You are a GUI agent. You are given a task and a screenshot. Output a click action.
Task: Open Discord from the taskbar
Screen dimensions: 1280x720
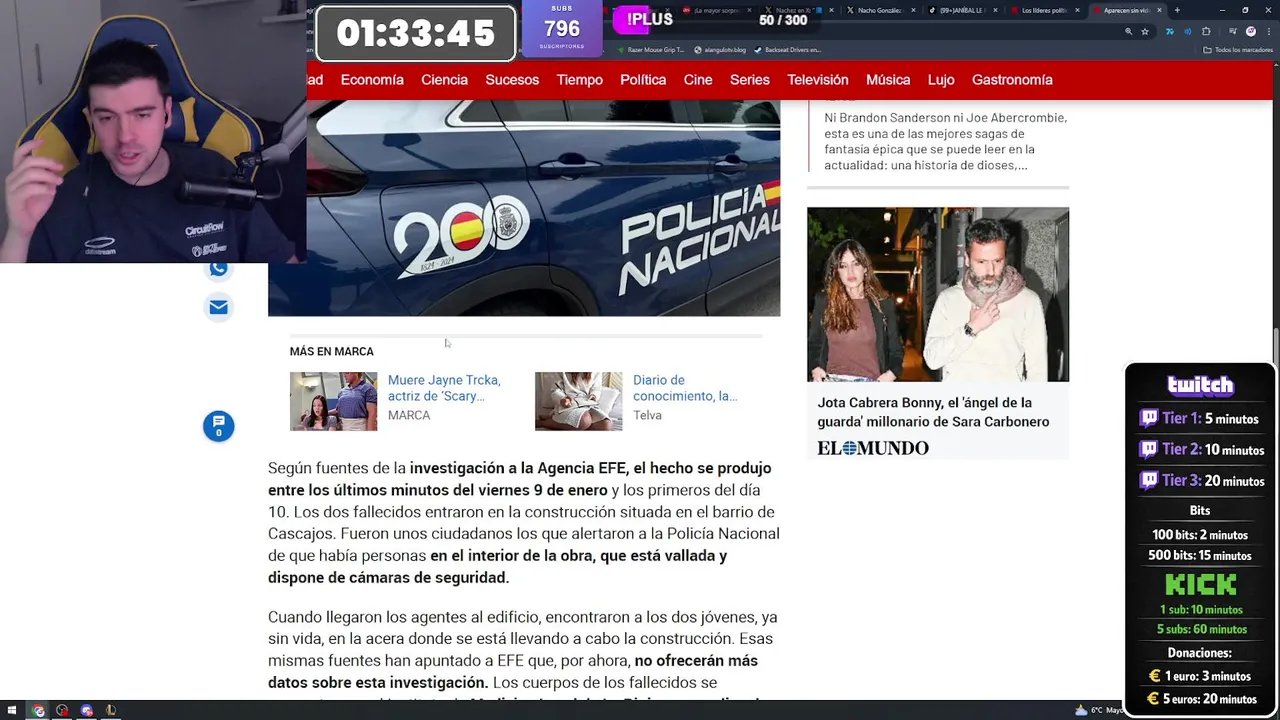[x=86, y=710]
